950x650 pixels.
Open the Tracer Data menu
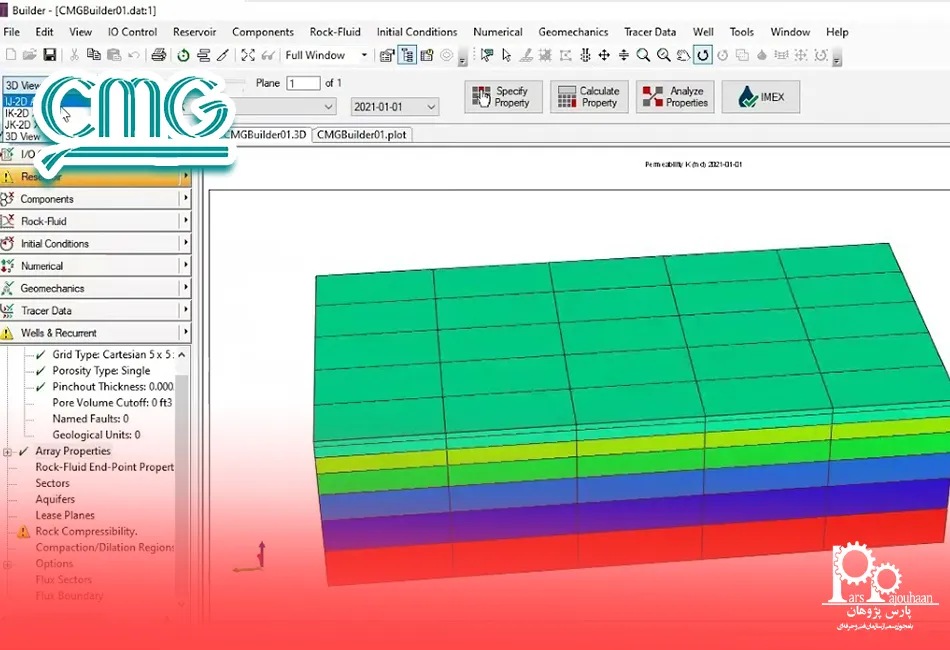[x=650, y=32]
